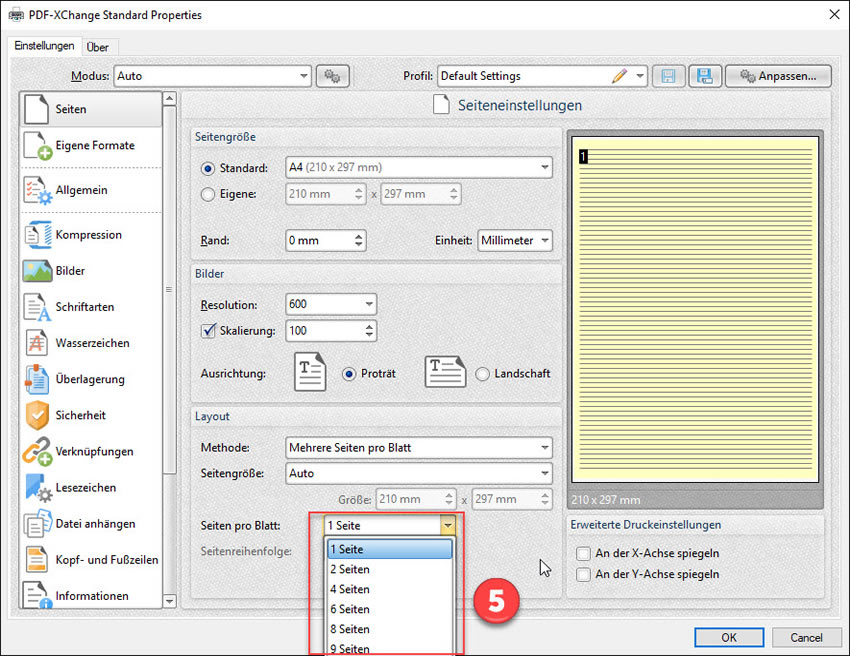Click the Rand spinner arrows
850x656 pixels.
click(358, 240)
